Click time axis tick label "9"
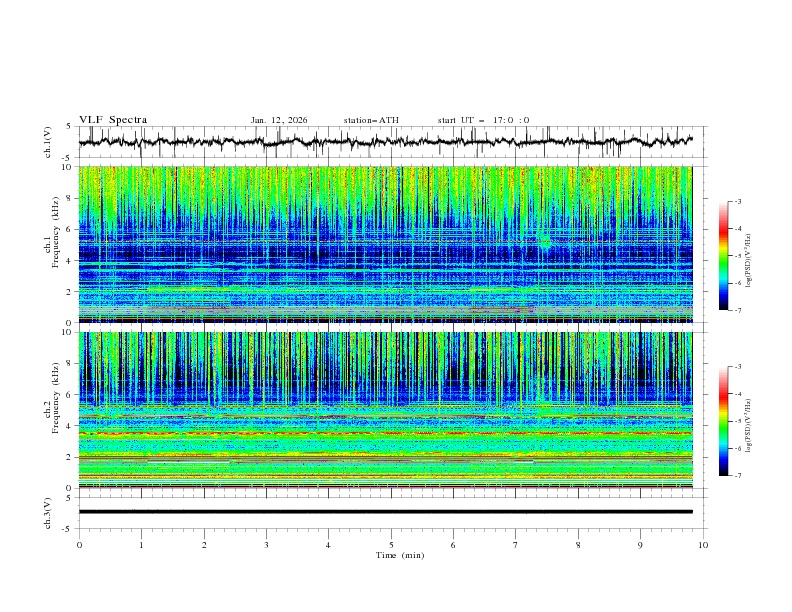The image size is (792, 612). point(640,545)
